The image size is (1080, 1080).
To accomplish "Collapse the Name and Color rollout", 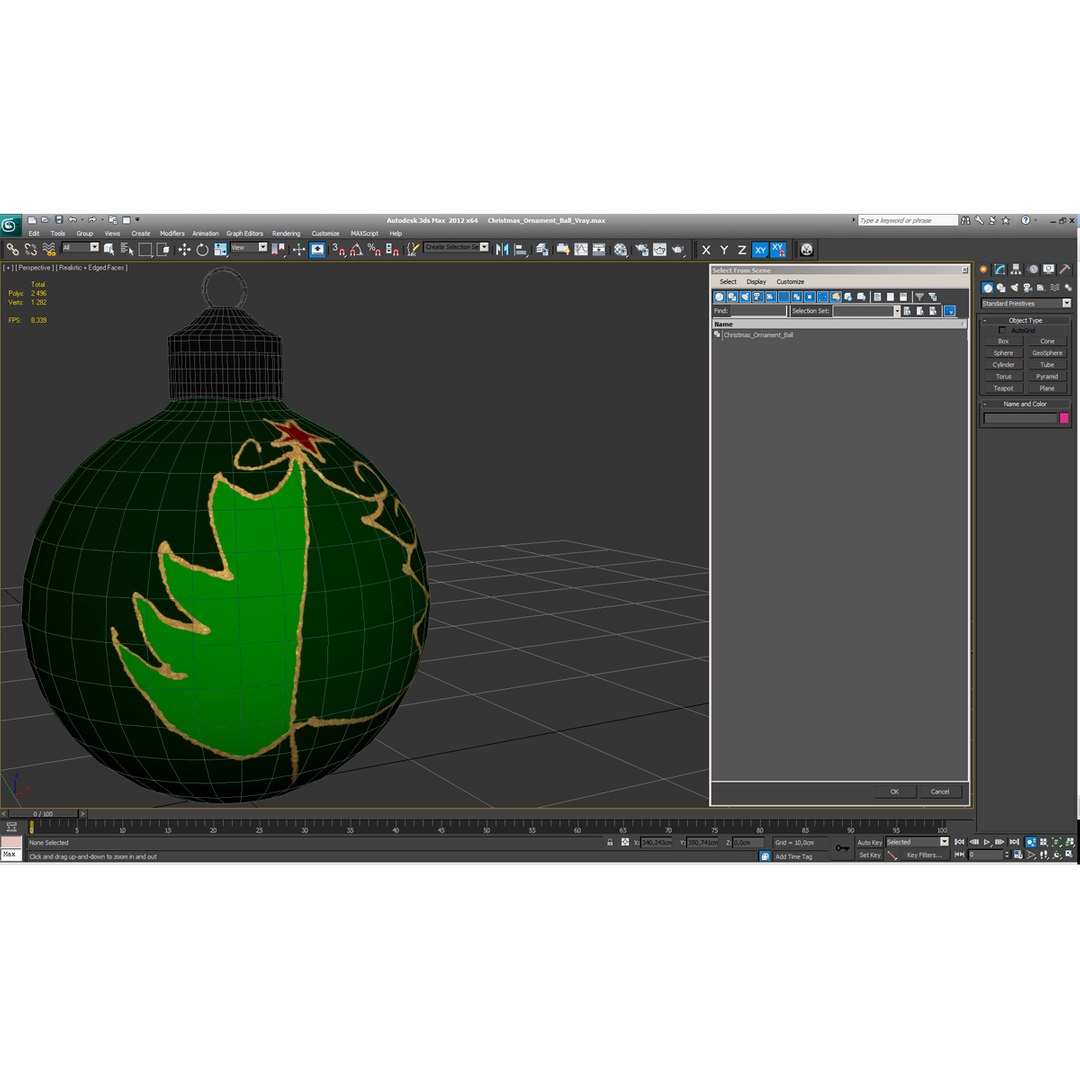I will point(1025,404).
